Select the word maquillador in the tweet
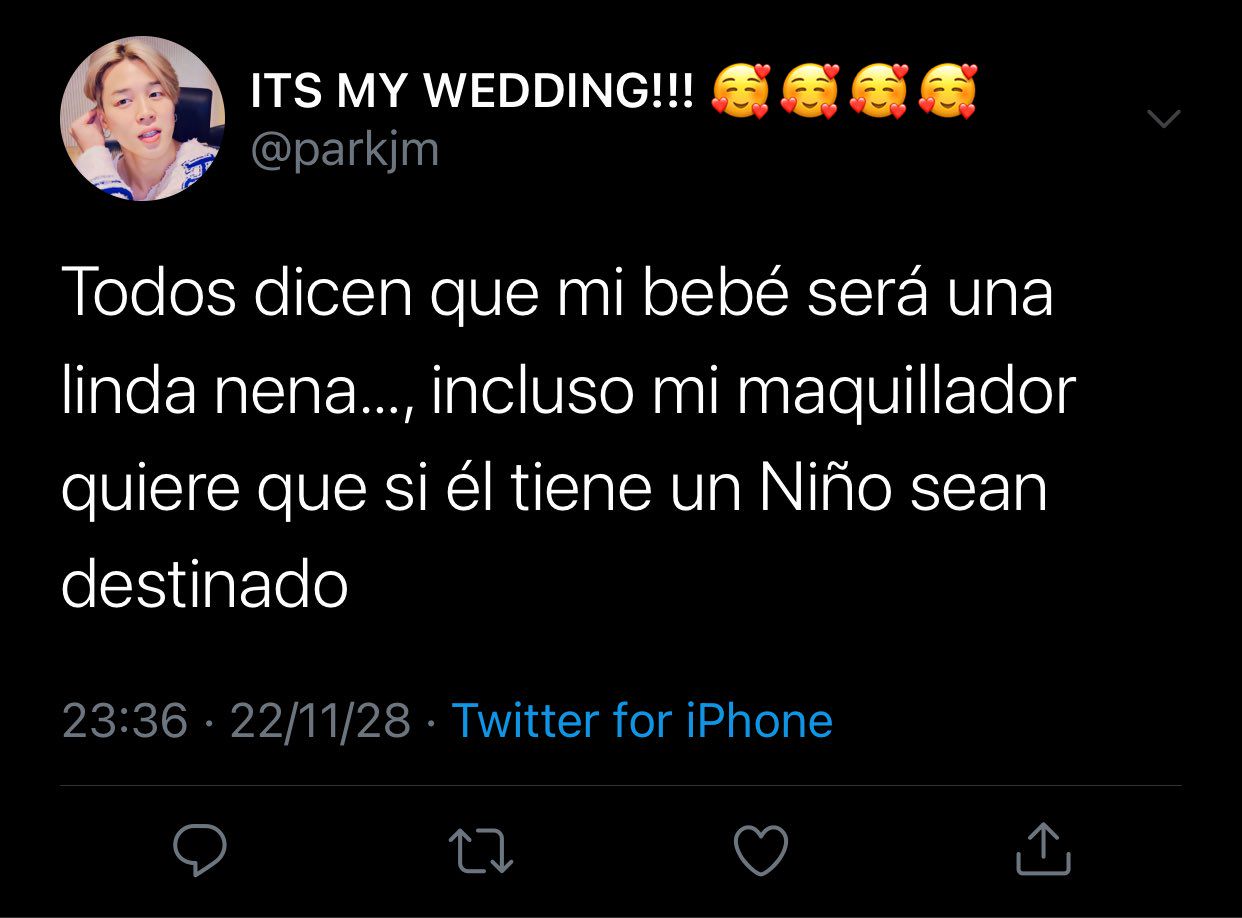The height and width of the screenshot is (918, 1242). (x=907, y=393)
